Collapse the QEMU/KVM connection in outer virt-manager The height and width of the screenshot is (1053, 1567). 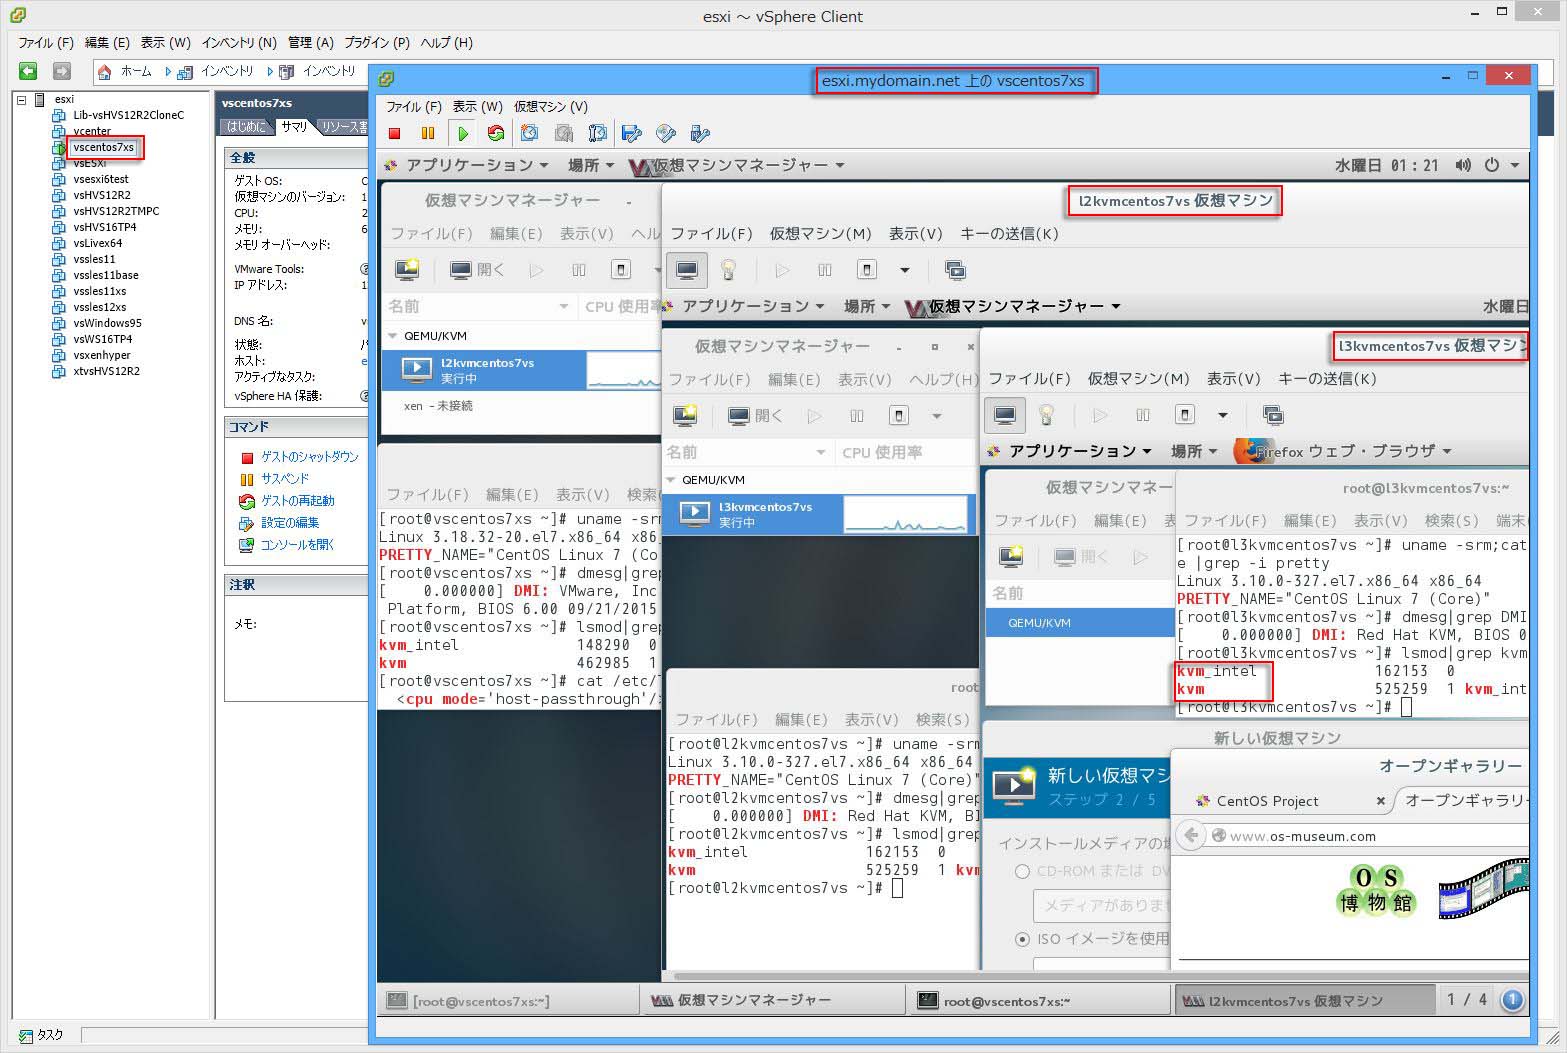(x=393, y=336)
